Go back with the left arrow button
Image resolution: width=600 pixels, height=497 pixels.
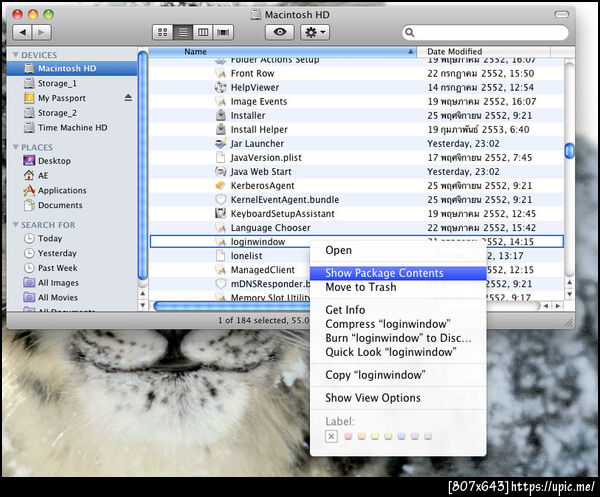[23, 33]
